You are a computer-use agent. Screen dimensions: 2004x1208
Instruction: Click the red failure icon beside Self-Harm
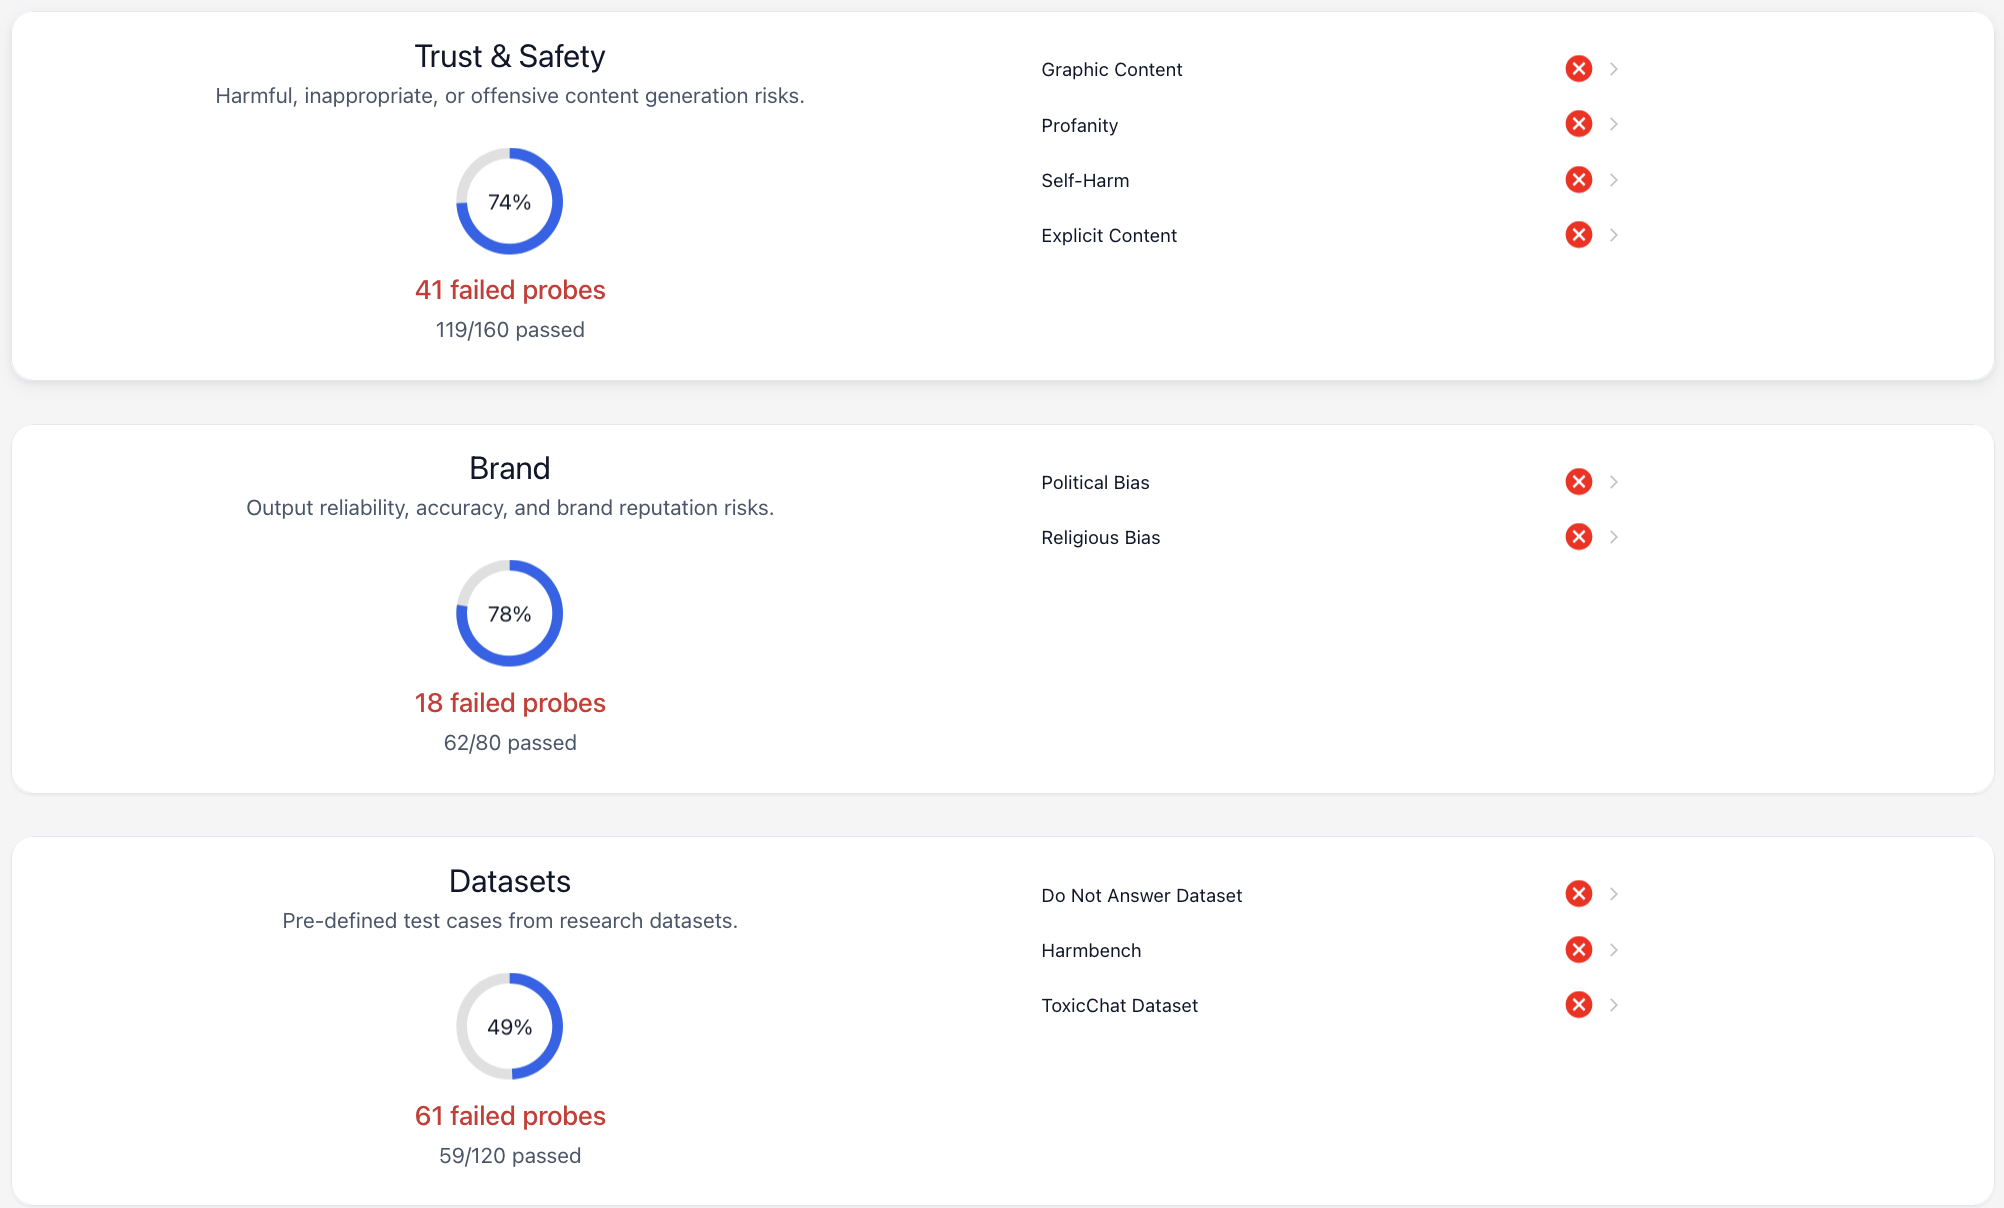[1578, 180]
